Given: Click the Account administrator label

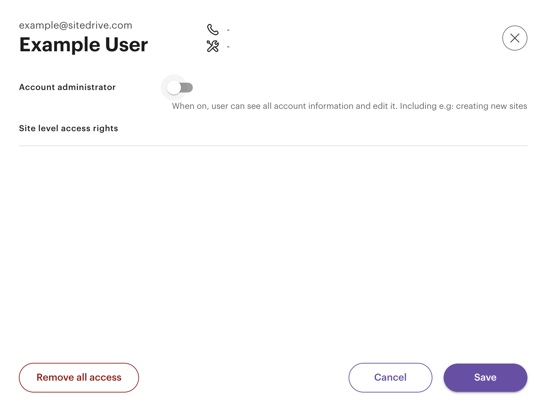Looking at the screenshot, I should click(x=67, y=87).
